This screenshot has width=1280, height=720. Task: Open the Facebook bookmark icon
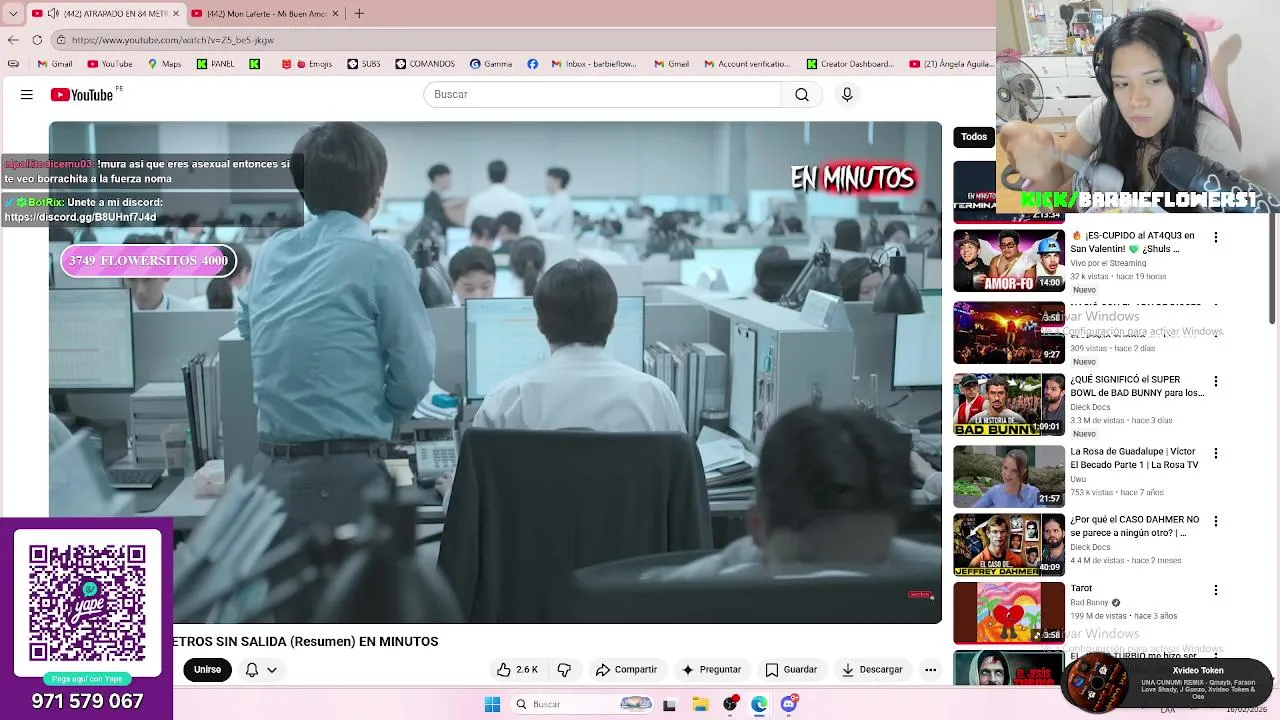tap(532, 64)
